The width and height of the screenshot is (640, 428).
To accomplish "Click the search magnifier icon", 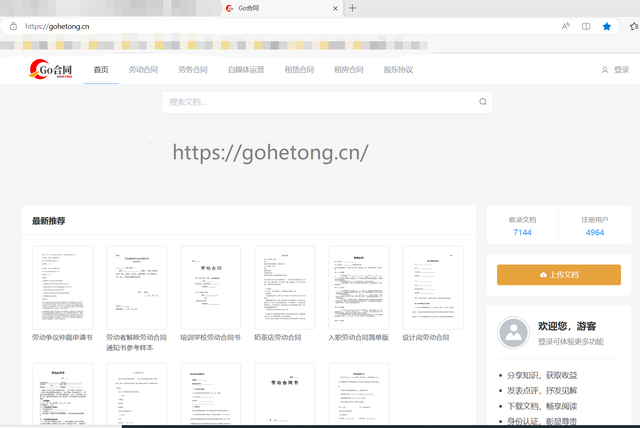I will [482, 102].
